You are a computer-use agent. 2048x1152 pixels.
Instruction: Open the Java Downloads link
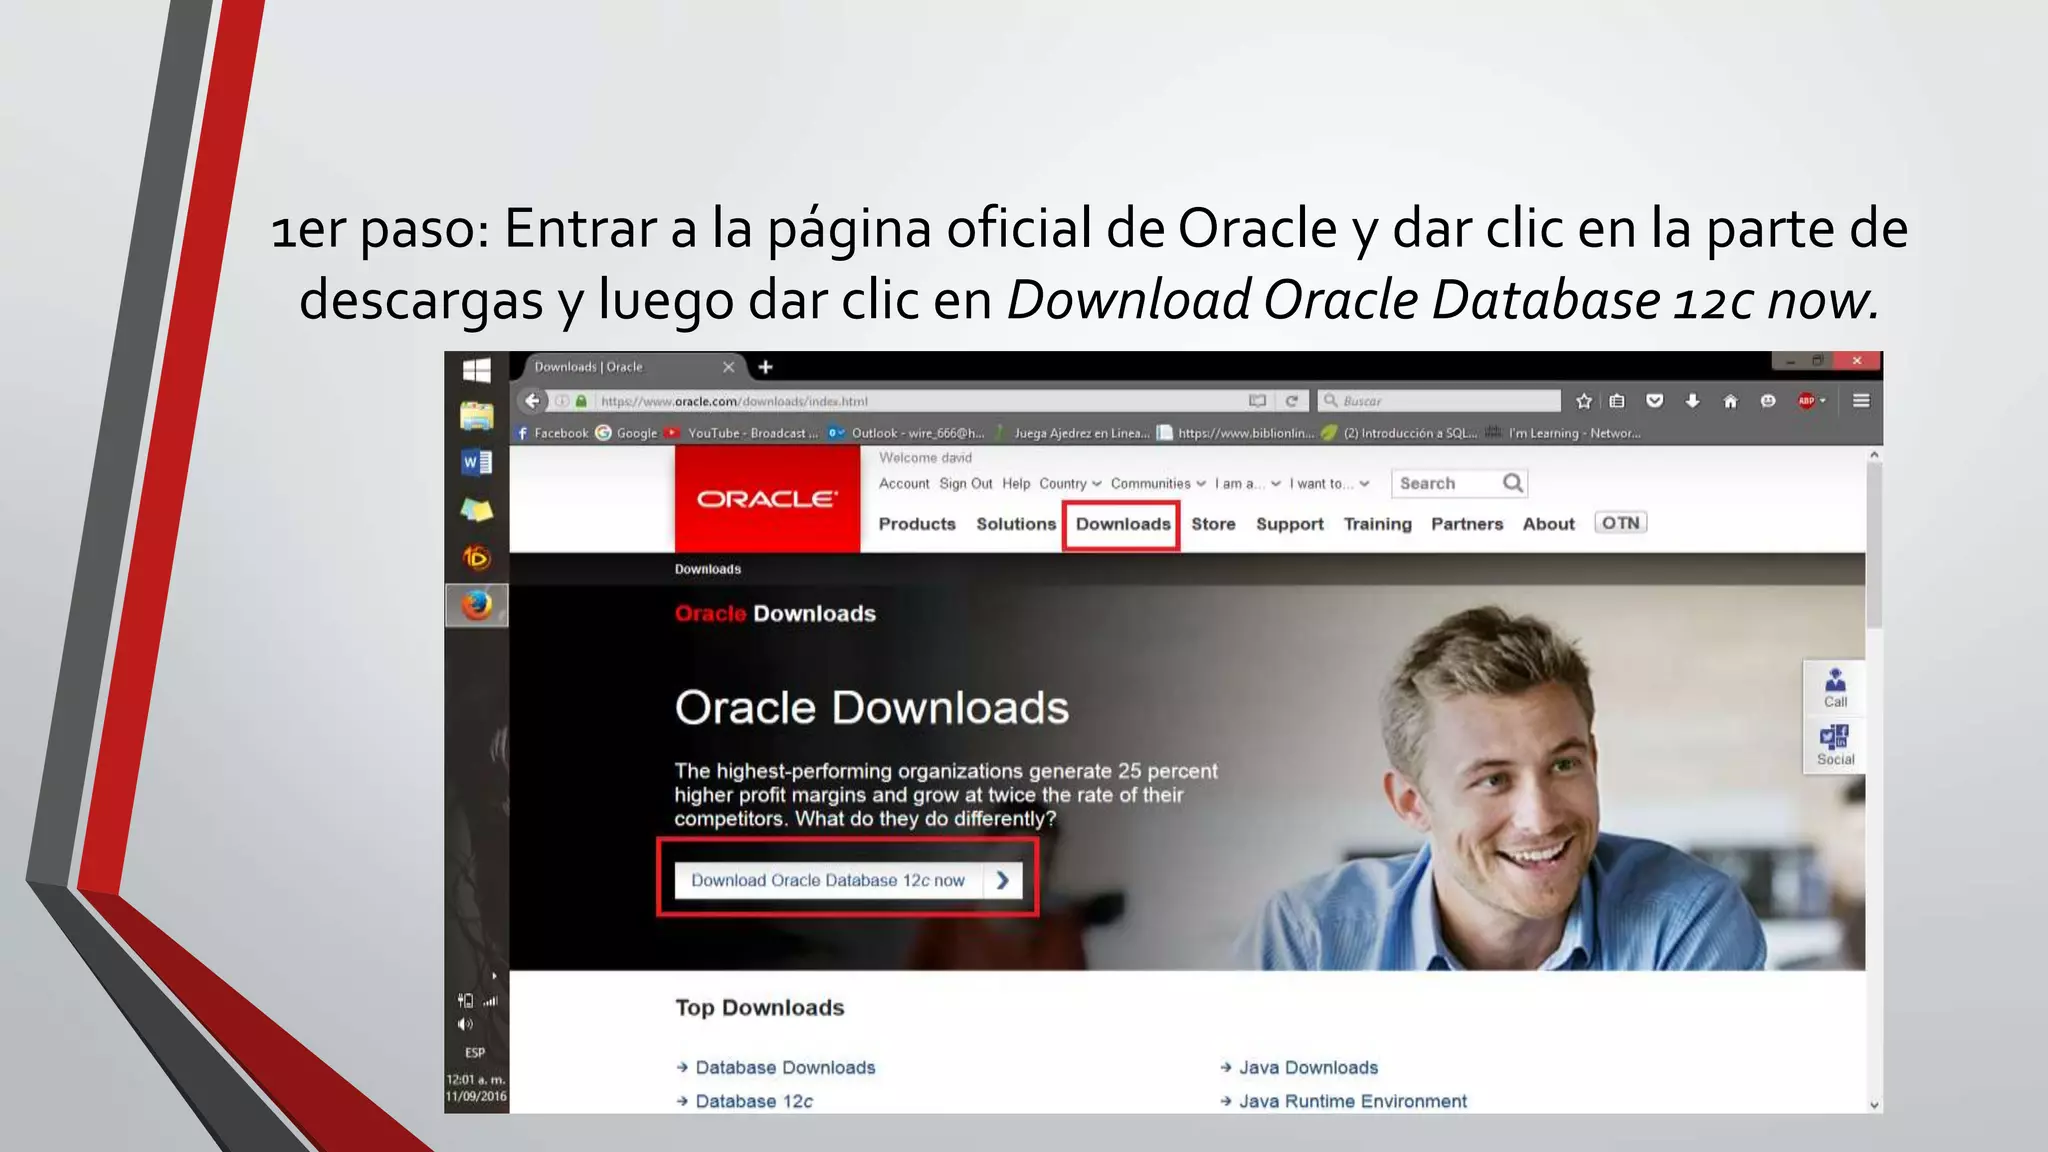pos(1308,1068)
